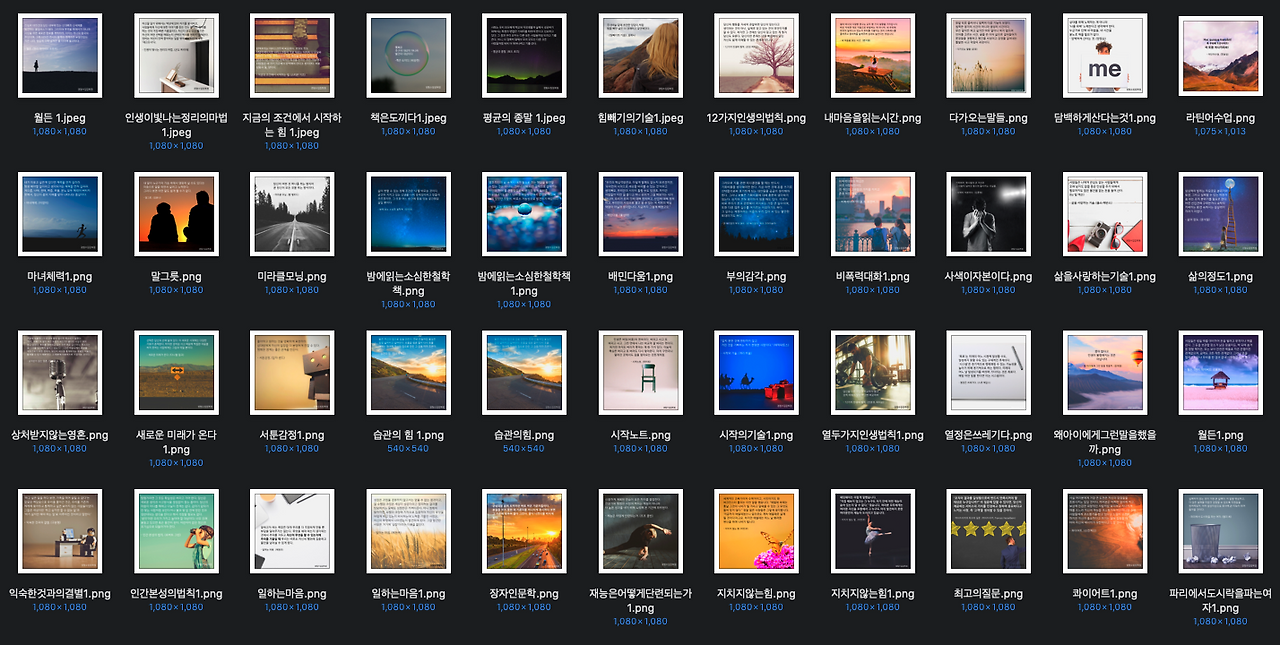Click the file name '말그릇.png'
Viewport: 1280px width, 645px height.
coord(176,277)
